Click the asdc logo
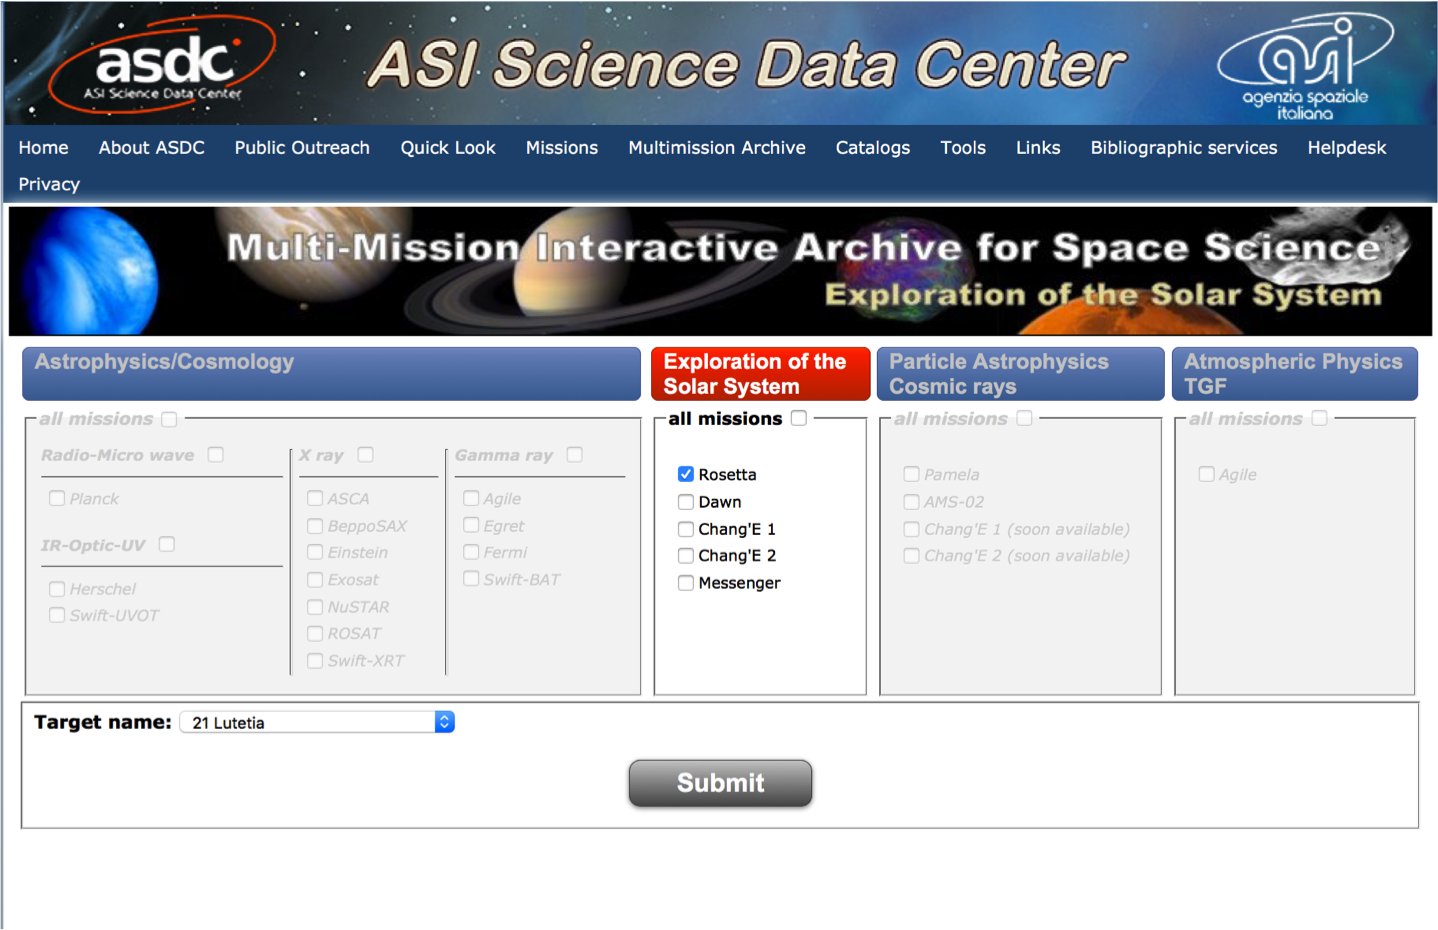 pos(162,65)
